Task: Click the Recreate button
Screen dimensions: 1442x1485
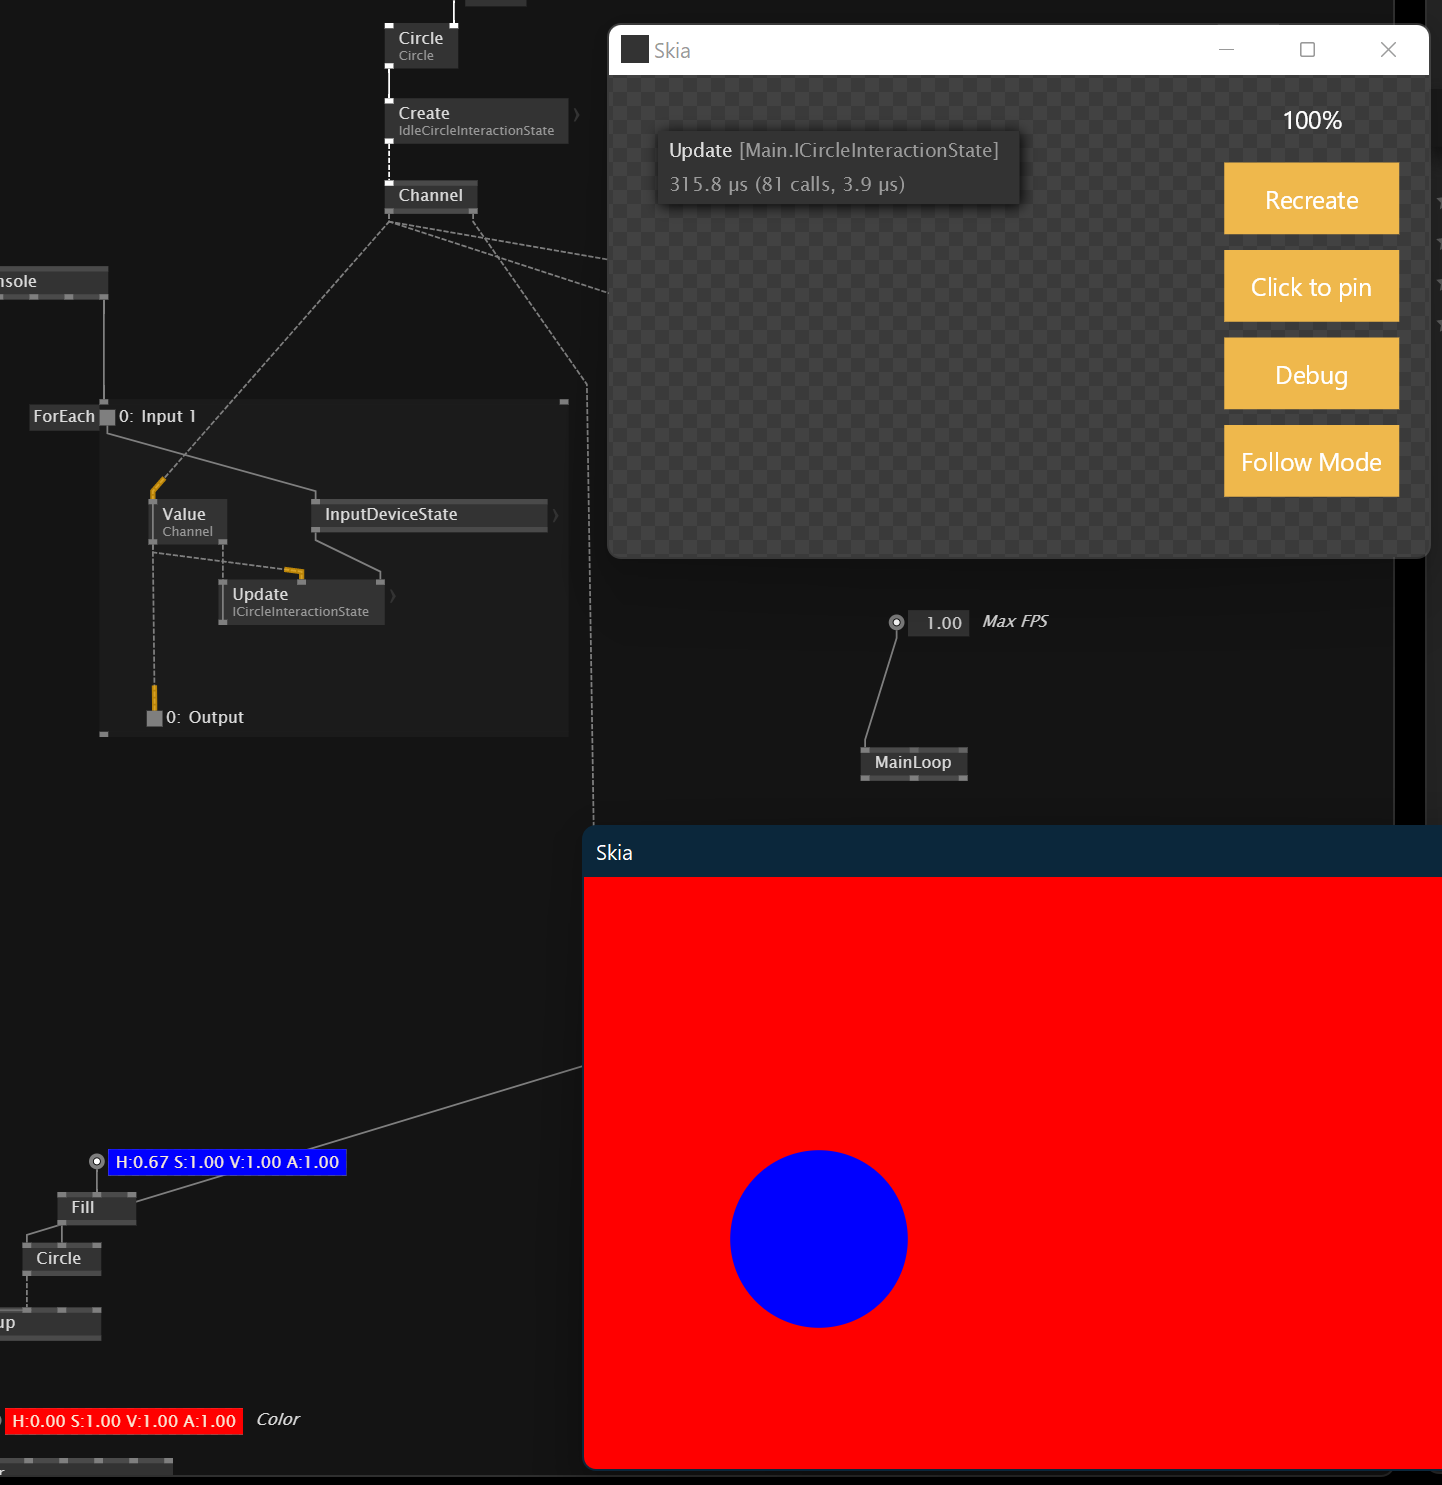Action: click(x=1311, y=199)
